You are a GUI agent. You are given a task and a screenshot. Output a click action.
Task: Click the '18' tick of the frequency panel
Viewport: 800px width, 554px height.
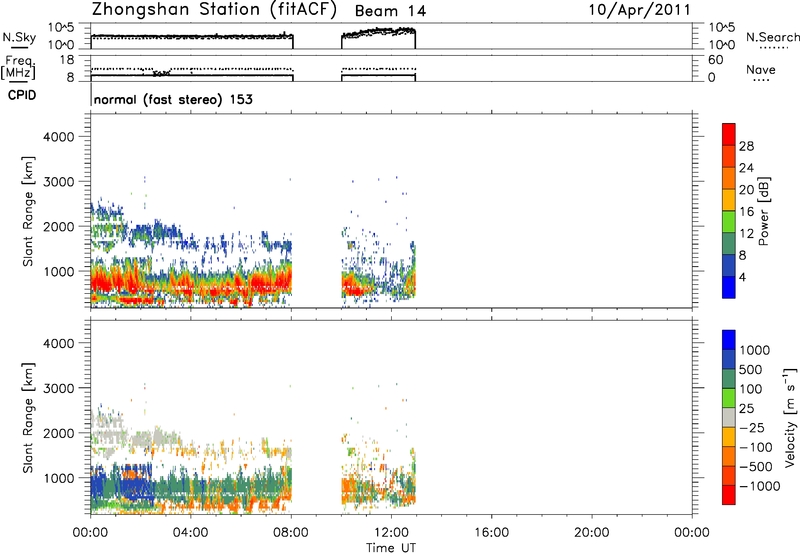point(67,60)
